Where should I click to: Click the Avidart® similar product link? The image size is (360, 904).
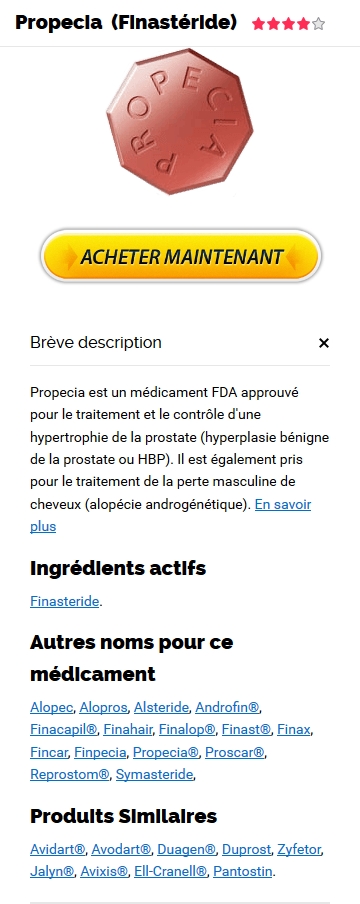(58, 849)
